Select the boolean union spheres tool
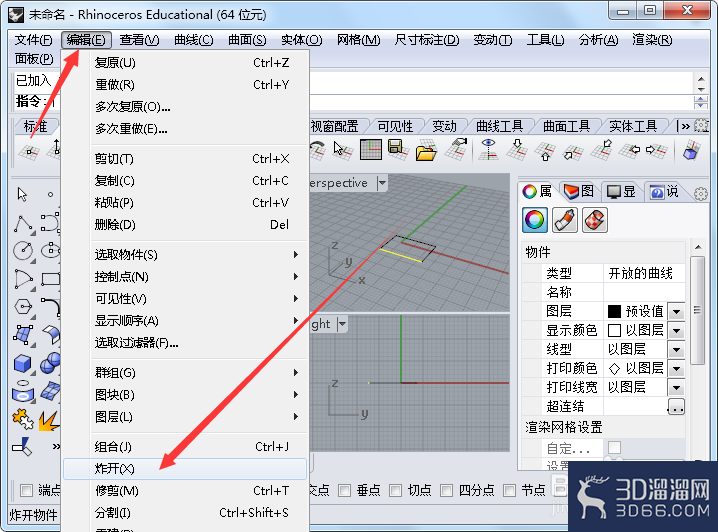Viewport: 718px width, 532px height. pyautogui.click(x=50, y=363)
